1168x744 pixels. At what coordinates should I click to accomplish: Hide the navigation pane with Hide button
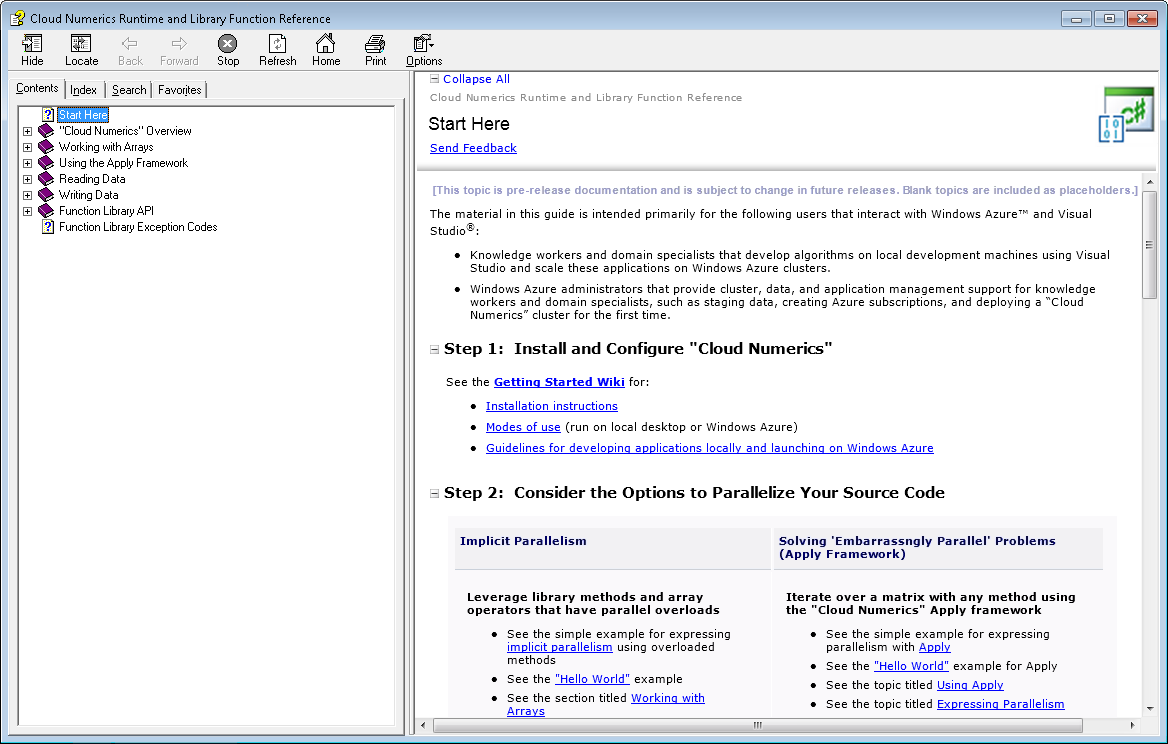(32, 51)
